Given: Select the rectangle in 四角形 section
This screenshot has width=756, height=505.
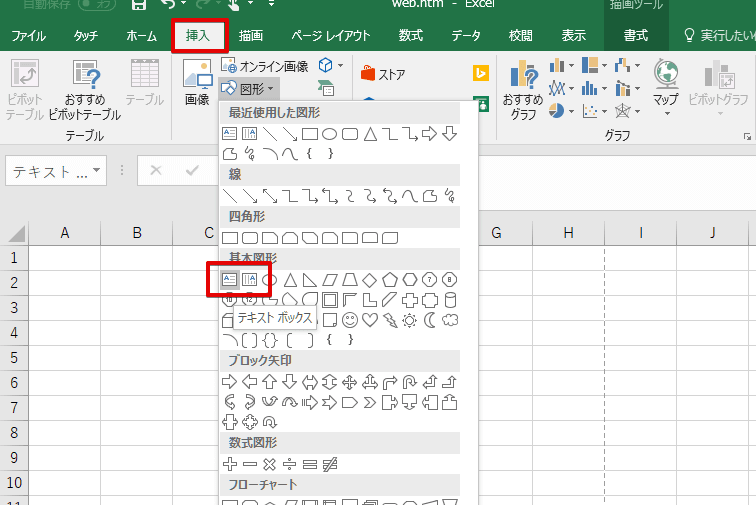Looking at the screenshot, I should (230, 238).
